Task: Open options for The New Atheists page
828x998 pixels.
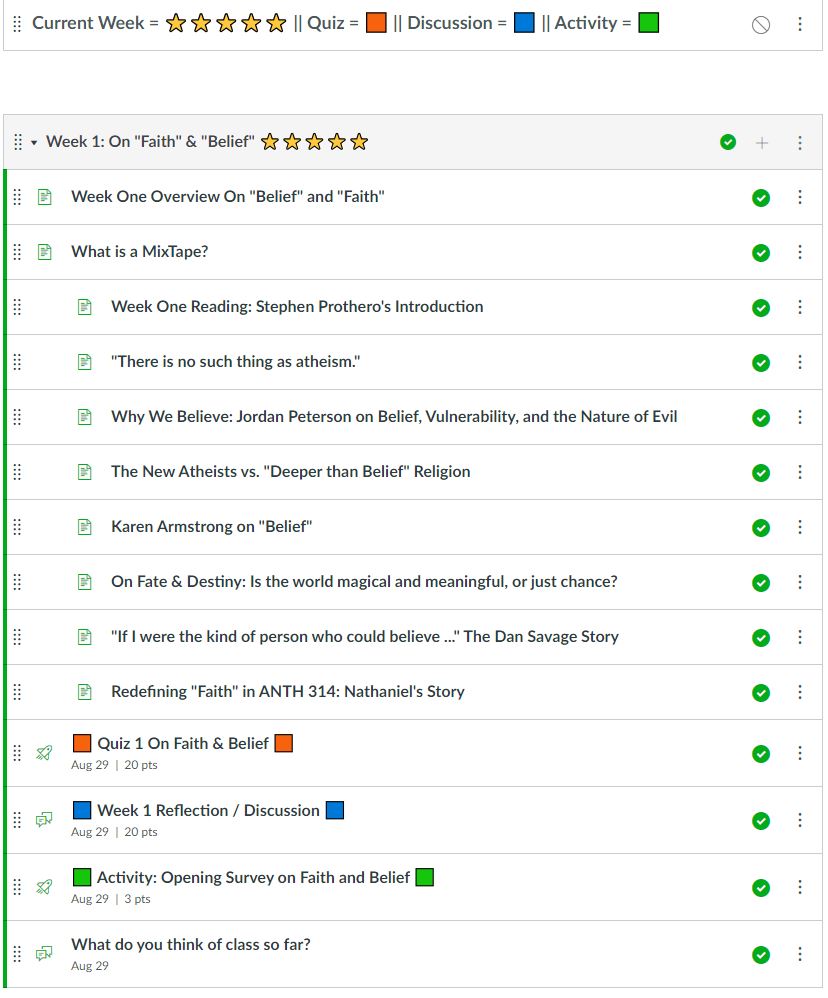Action: click(799, 472)
